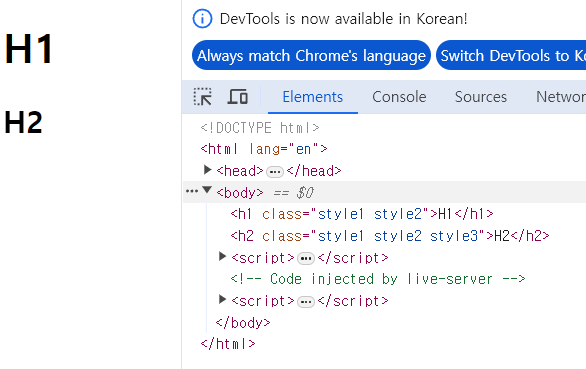Image resolution: width=586 pixels, height=369 pixels.
Task: Activate the inspect element picker icon
Action: click(x=203, y=97)
